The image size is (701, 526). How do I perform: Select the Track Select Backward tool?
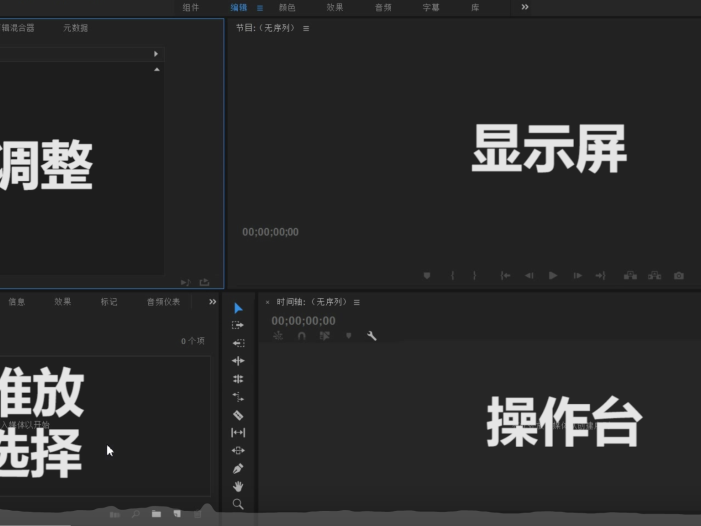238,343
